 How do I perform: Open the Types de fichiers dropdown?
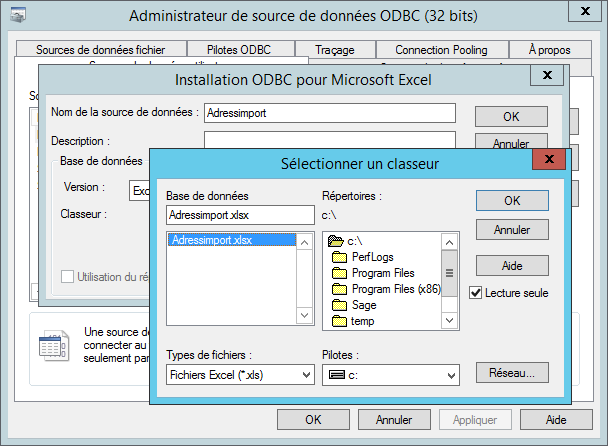click(240, 375)
